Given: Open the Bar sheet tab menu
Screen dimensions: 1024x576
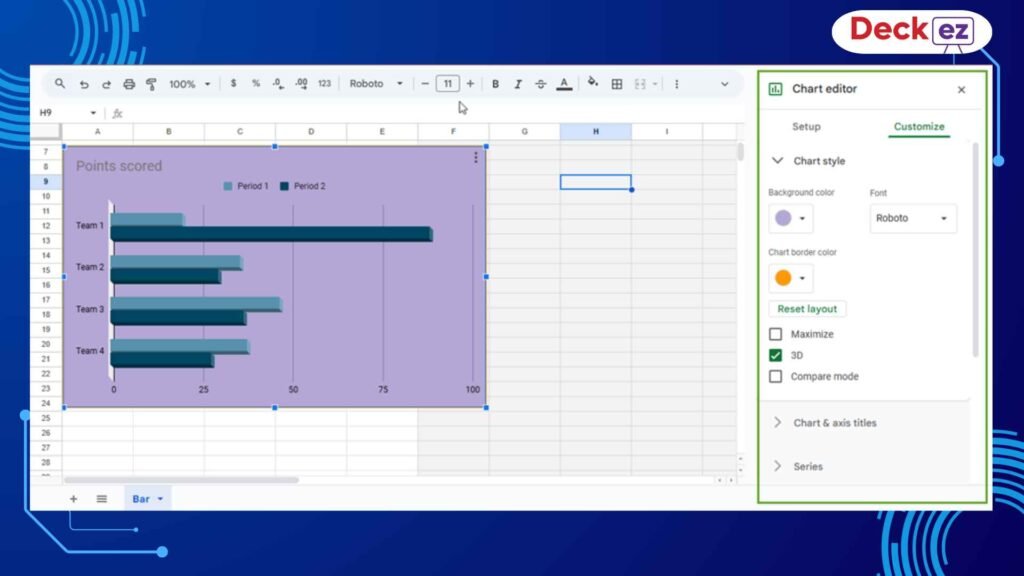Looking at the screenshot, I should (158, 498).
